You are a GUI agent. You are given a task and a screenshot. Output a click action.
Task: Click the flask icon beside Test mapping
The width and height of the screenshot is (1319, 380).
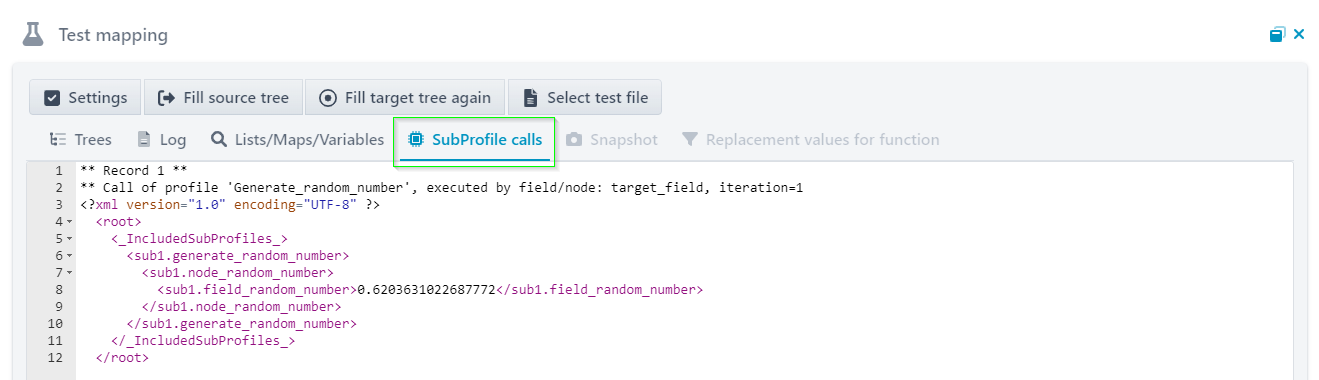(34, 35)
